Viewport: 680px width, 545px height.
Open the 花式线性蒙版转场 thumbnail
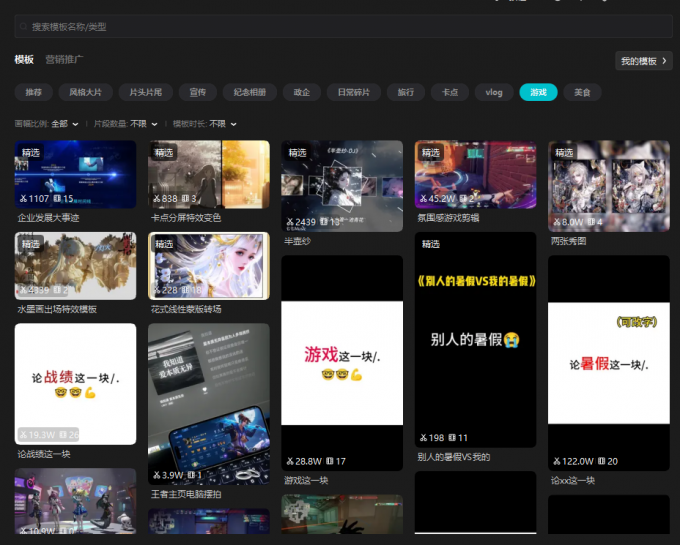(209, 266)
